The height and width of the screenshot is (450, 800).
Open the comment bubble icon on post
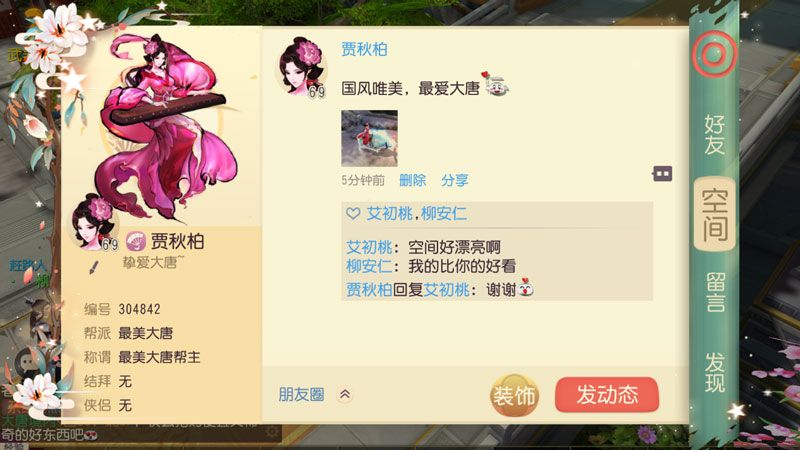click(x=662, y=173)
